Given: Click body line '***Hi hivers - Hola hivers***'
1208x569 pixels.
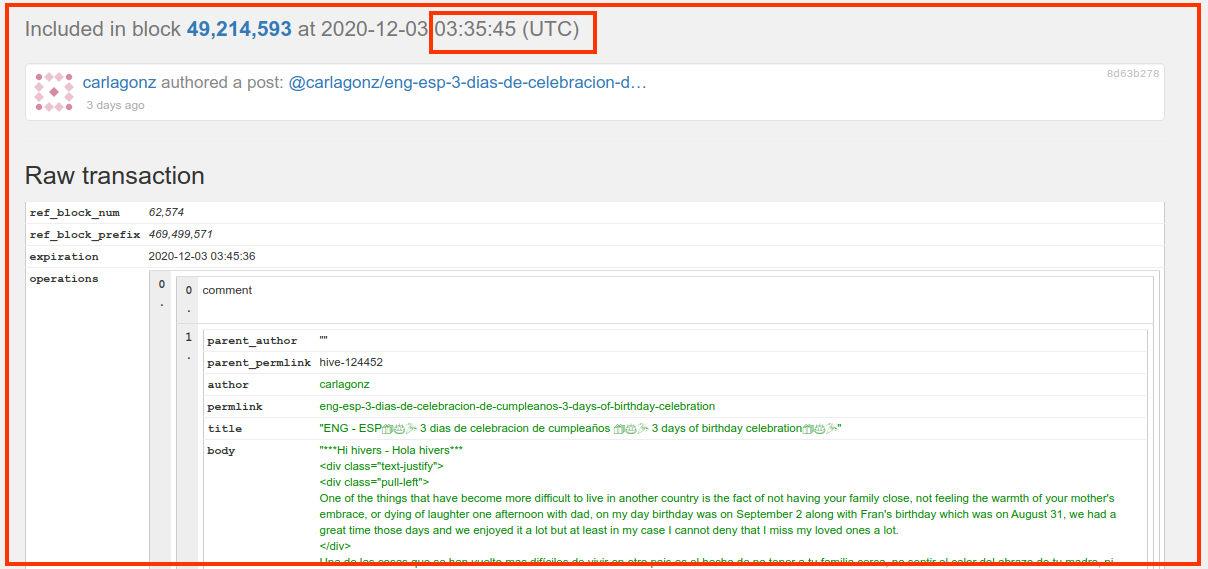Looking at the screenshot, I should click(x=391, y=450).
